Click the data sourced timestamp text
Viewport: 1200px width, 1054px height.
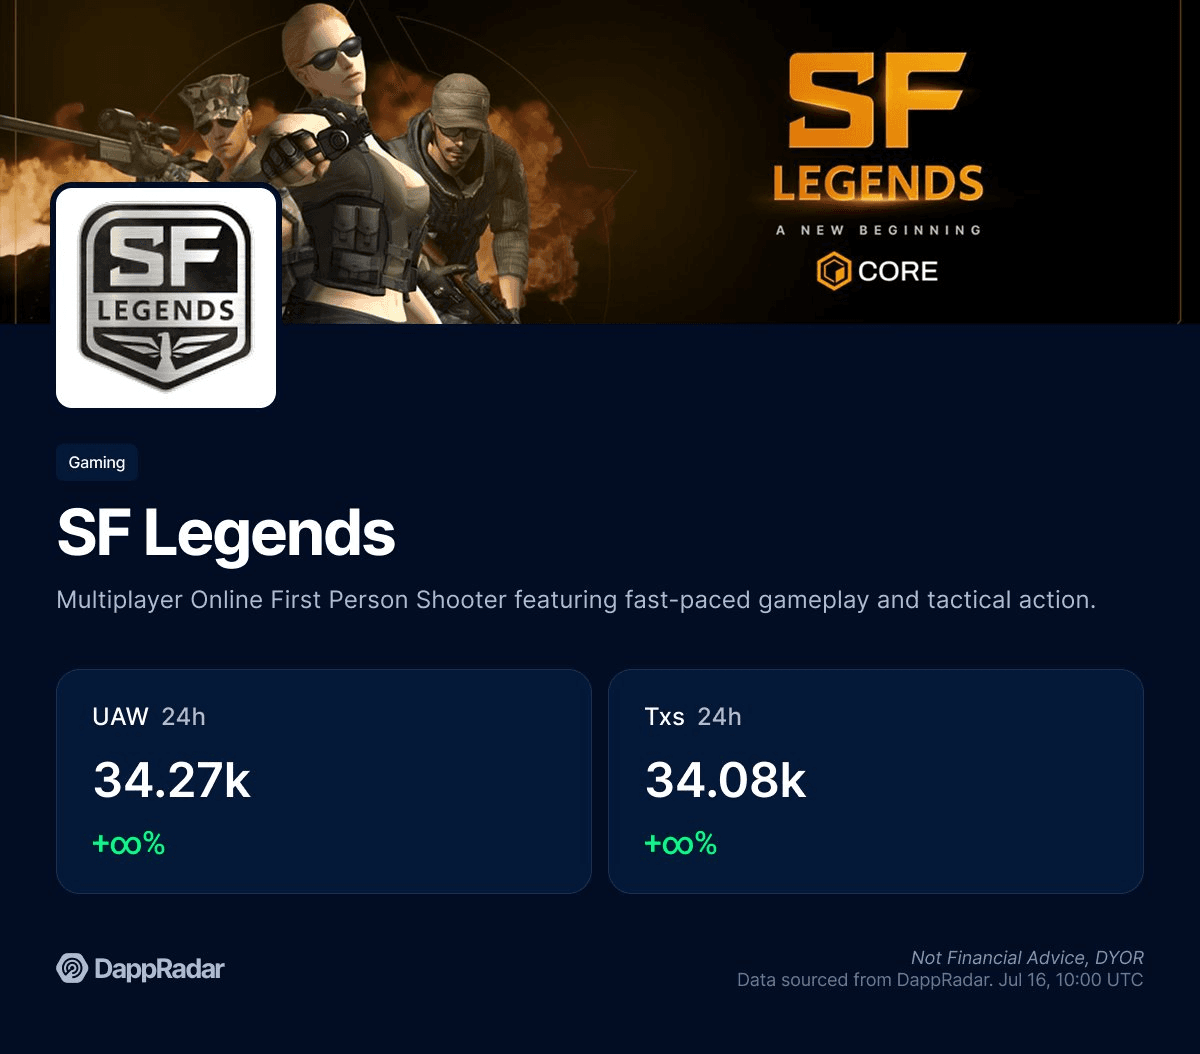point(940,980)
